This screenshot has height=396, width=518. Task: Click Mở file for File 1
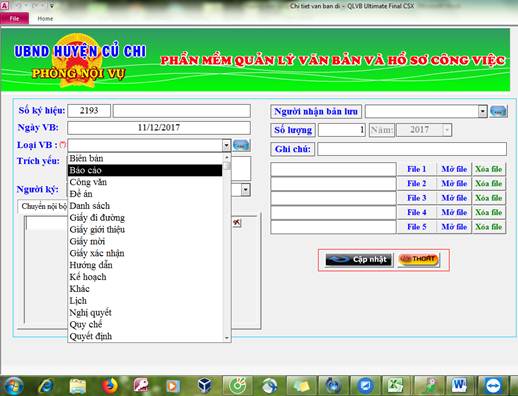point(454,169)
